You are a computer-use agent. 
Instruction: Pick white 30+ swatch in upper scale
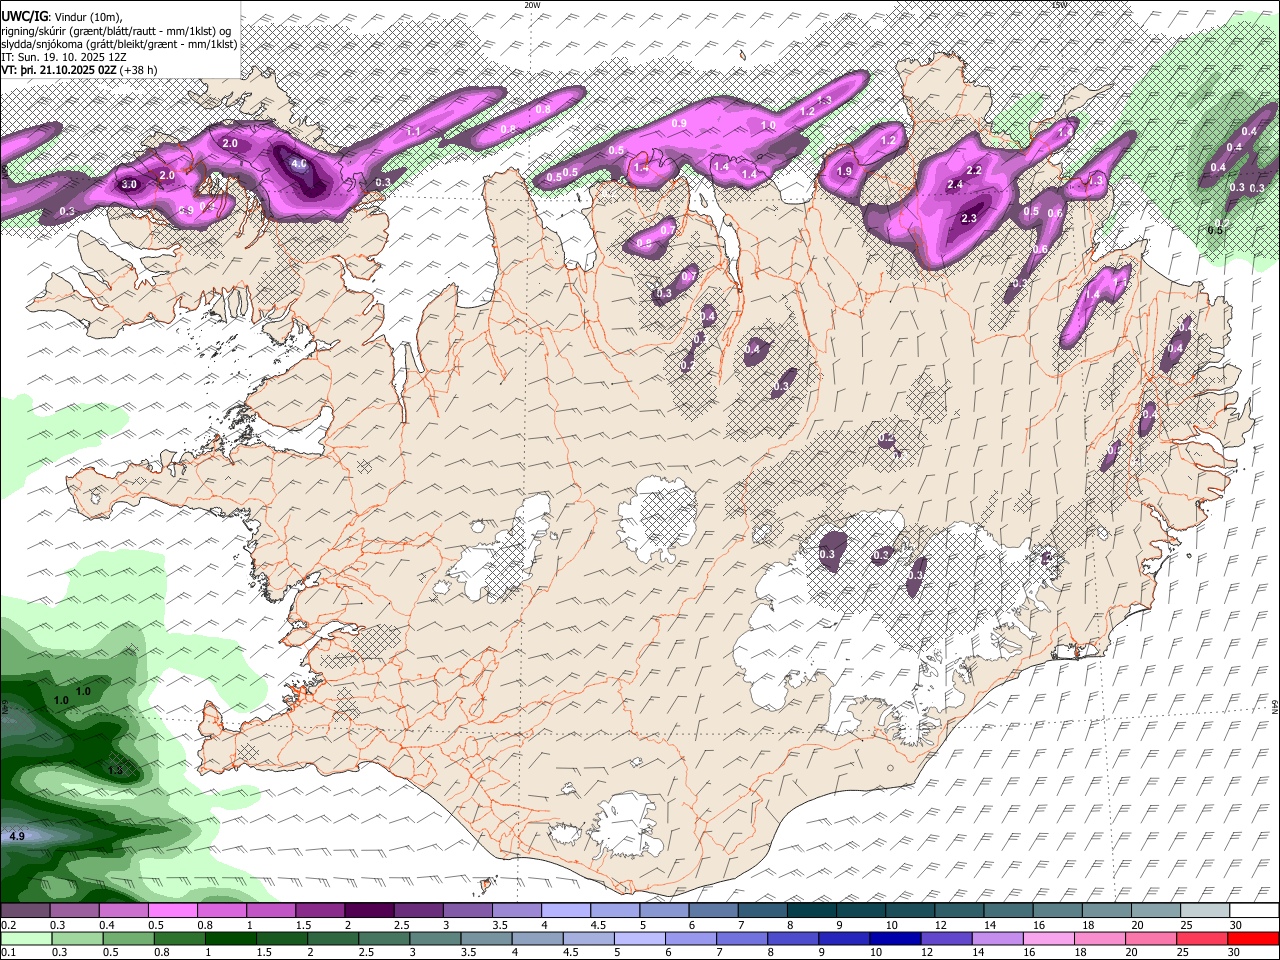click(1254, 911)
